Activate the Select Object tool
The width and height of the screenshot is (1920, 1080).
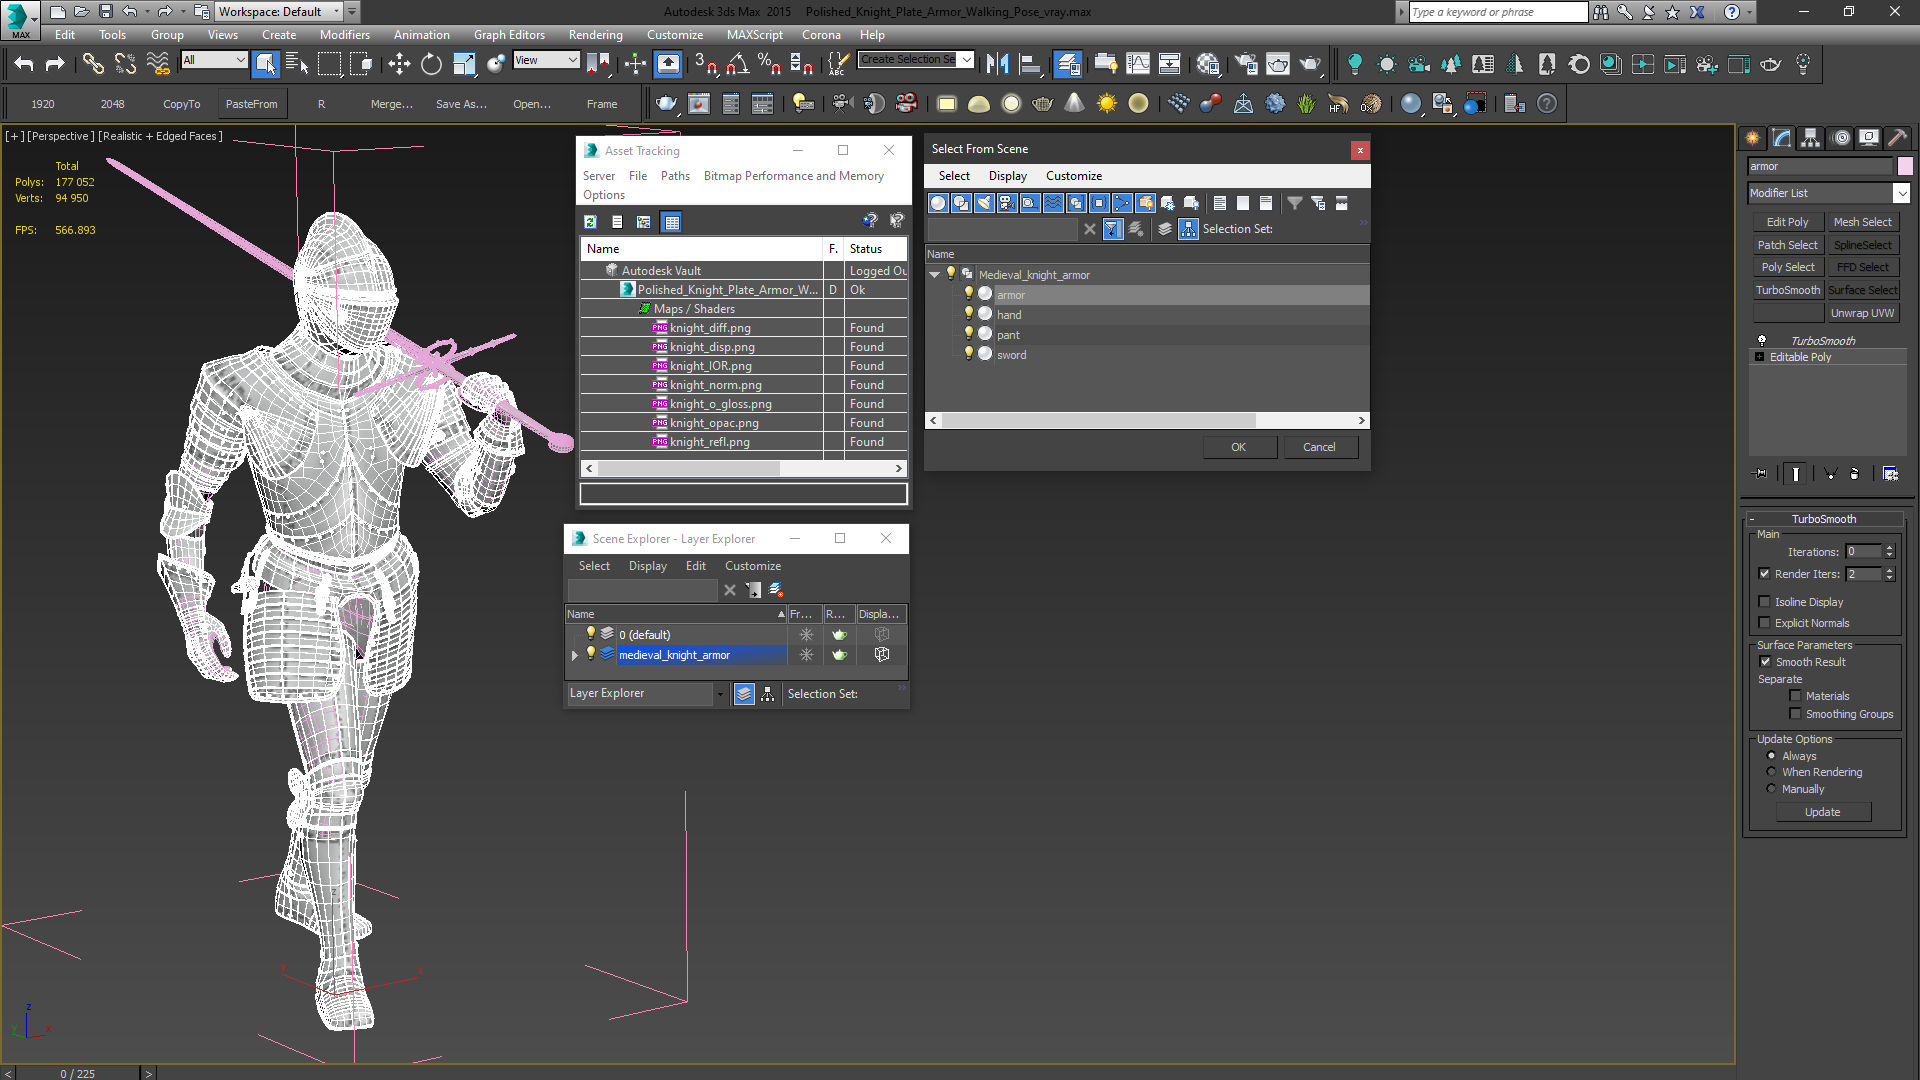coord(265,64)
